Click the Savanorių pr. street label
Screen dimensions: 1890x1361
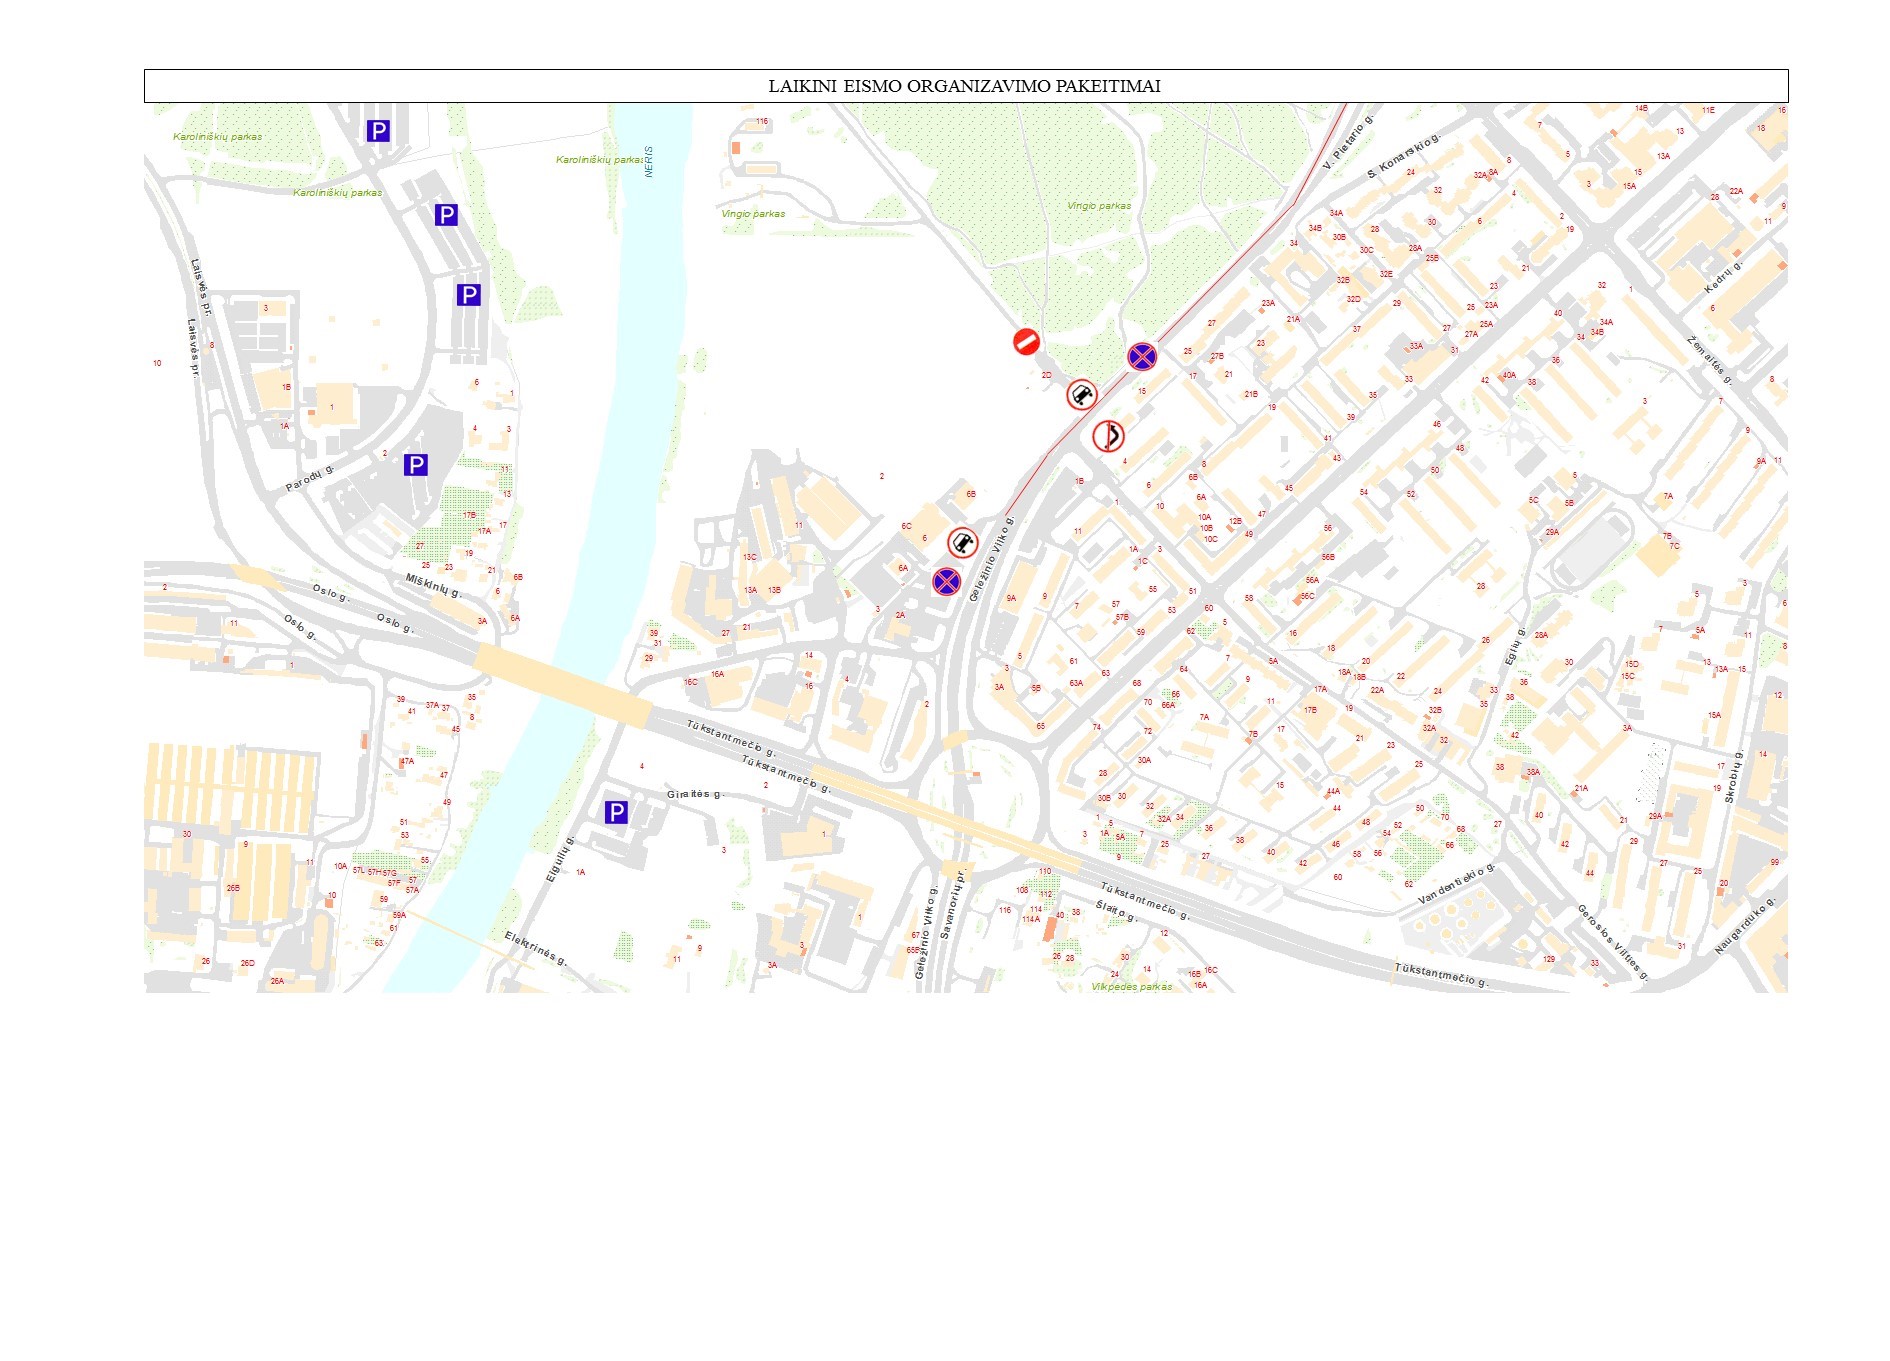952,903
